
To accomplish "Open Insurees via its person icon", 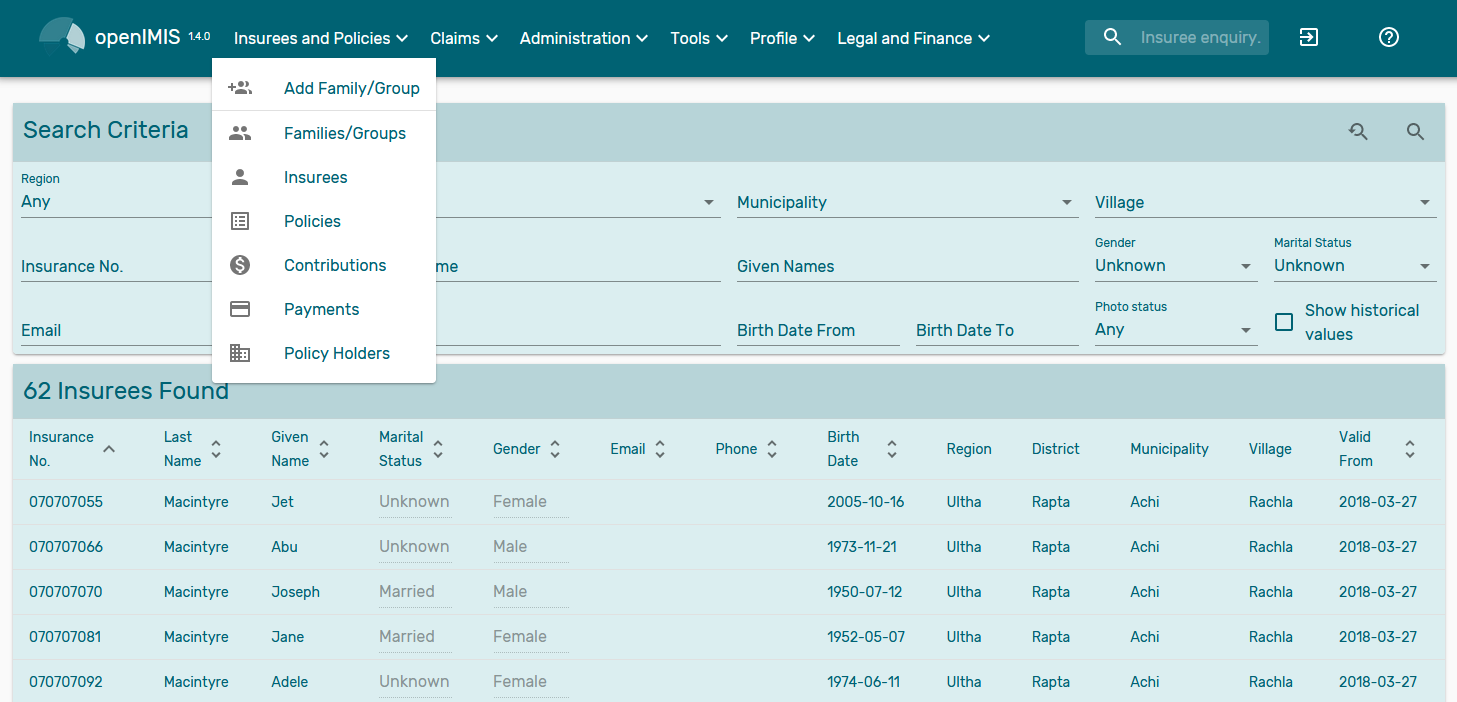I will (x=240, y=177).
